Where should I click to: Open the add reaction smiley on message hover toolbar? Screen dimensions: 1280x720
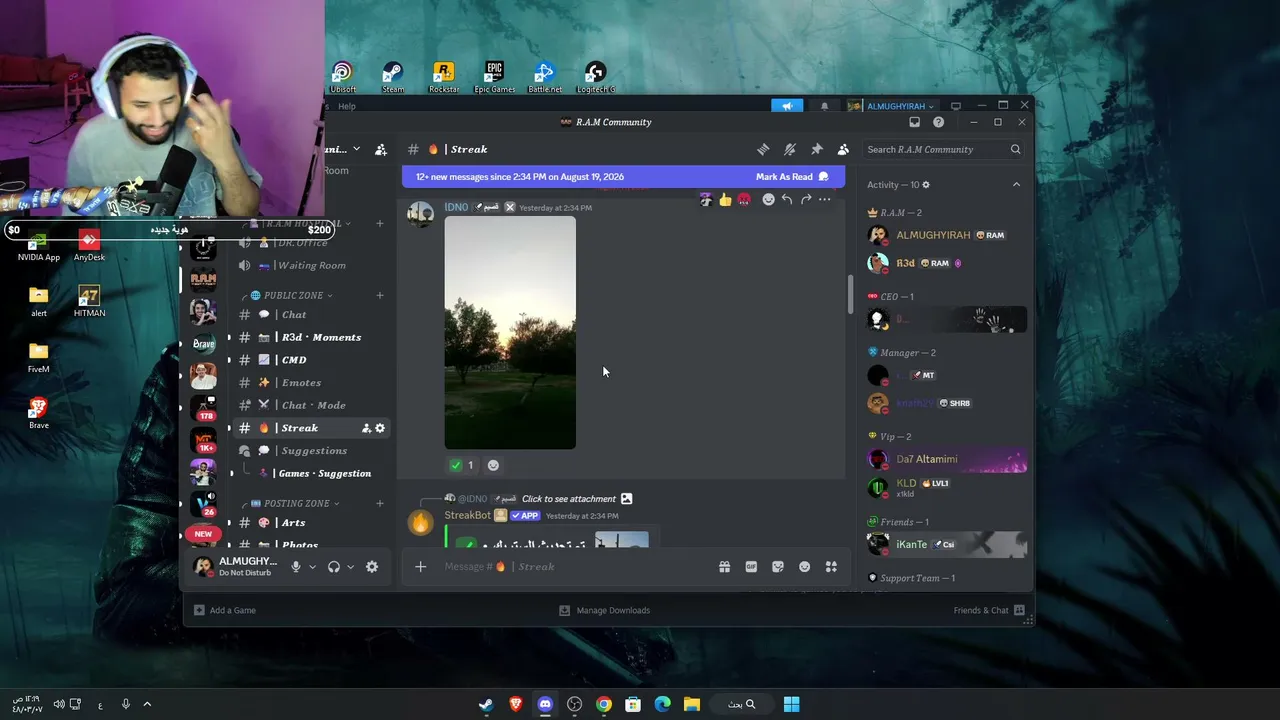768,200
